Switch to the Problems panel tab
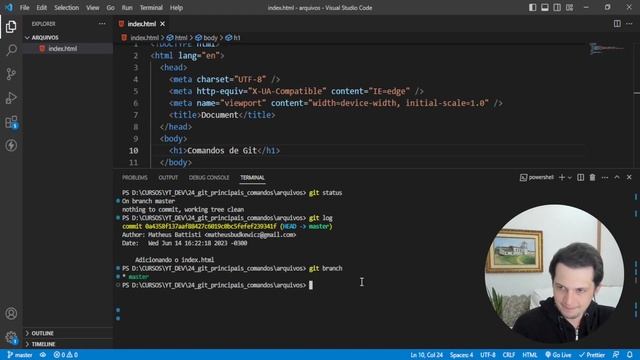The image size is (640, 360). point(135,178)
